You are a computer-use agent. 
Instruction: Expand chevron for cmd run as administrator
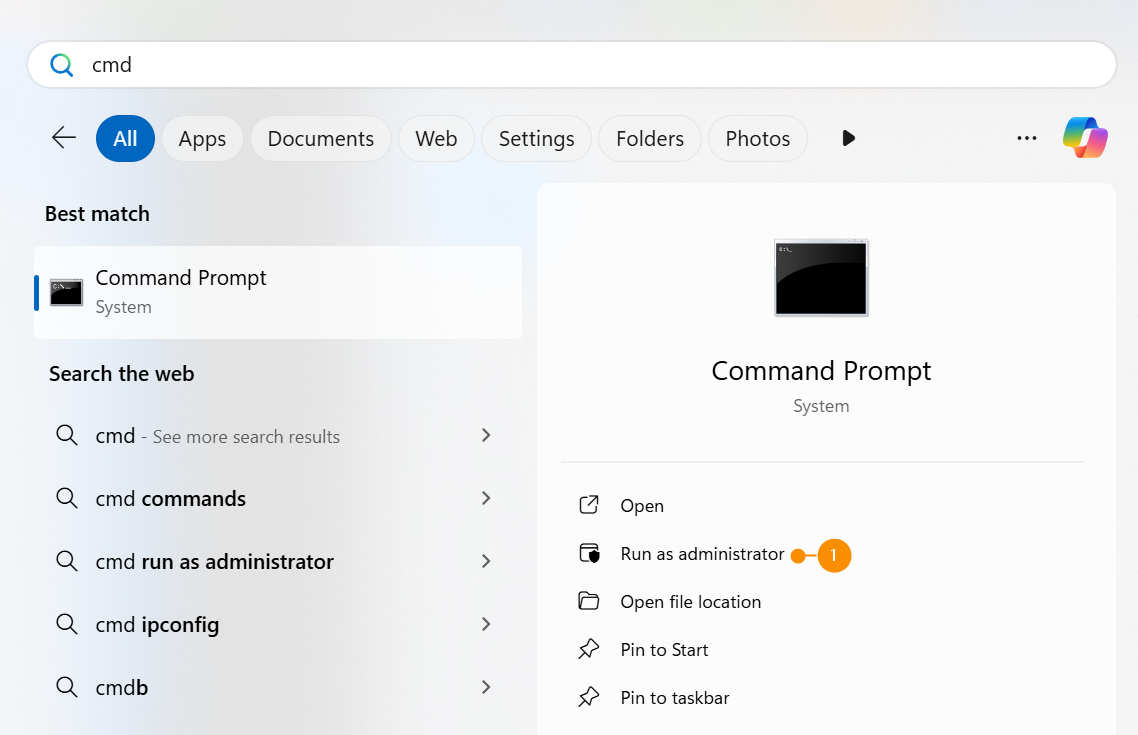pos(486,561)
